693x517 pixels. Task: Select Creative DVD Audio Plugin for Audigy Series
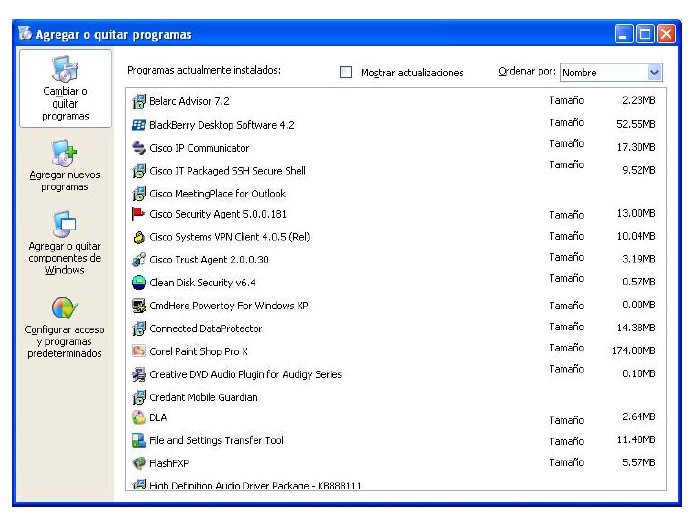(x=245, y=375)
